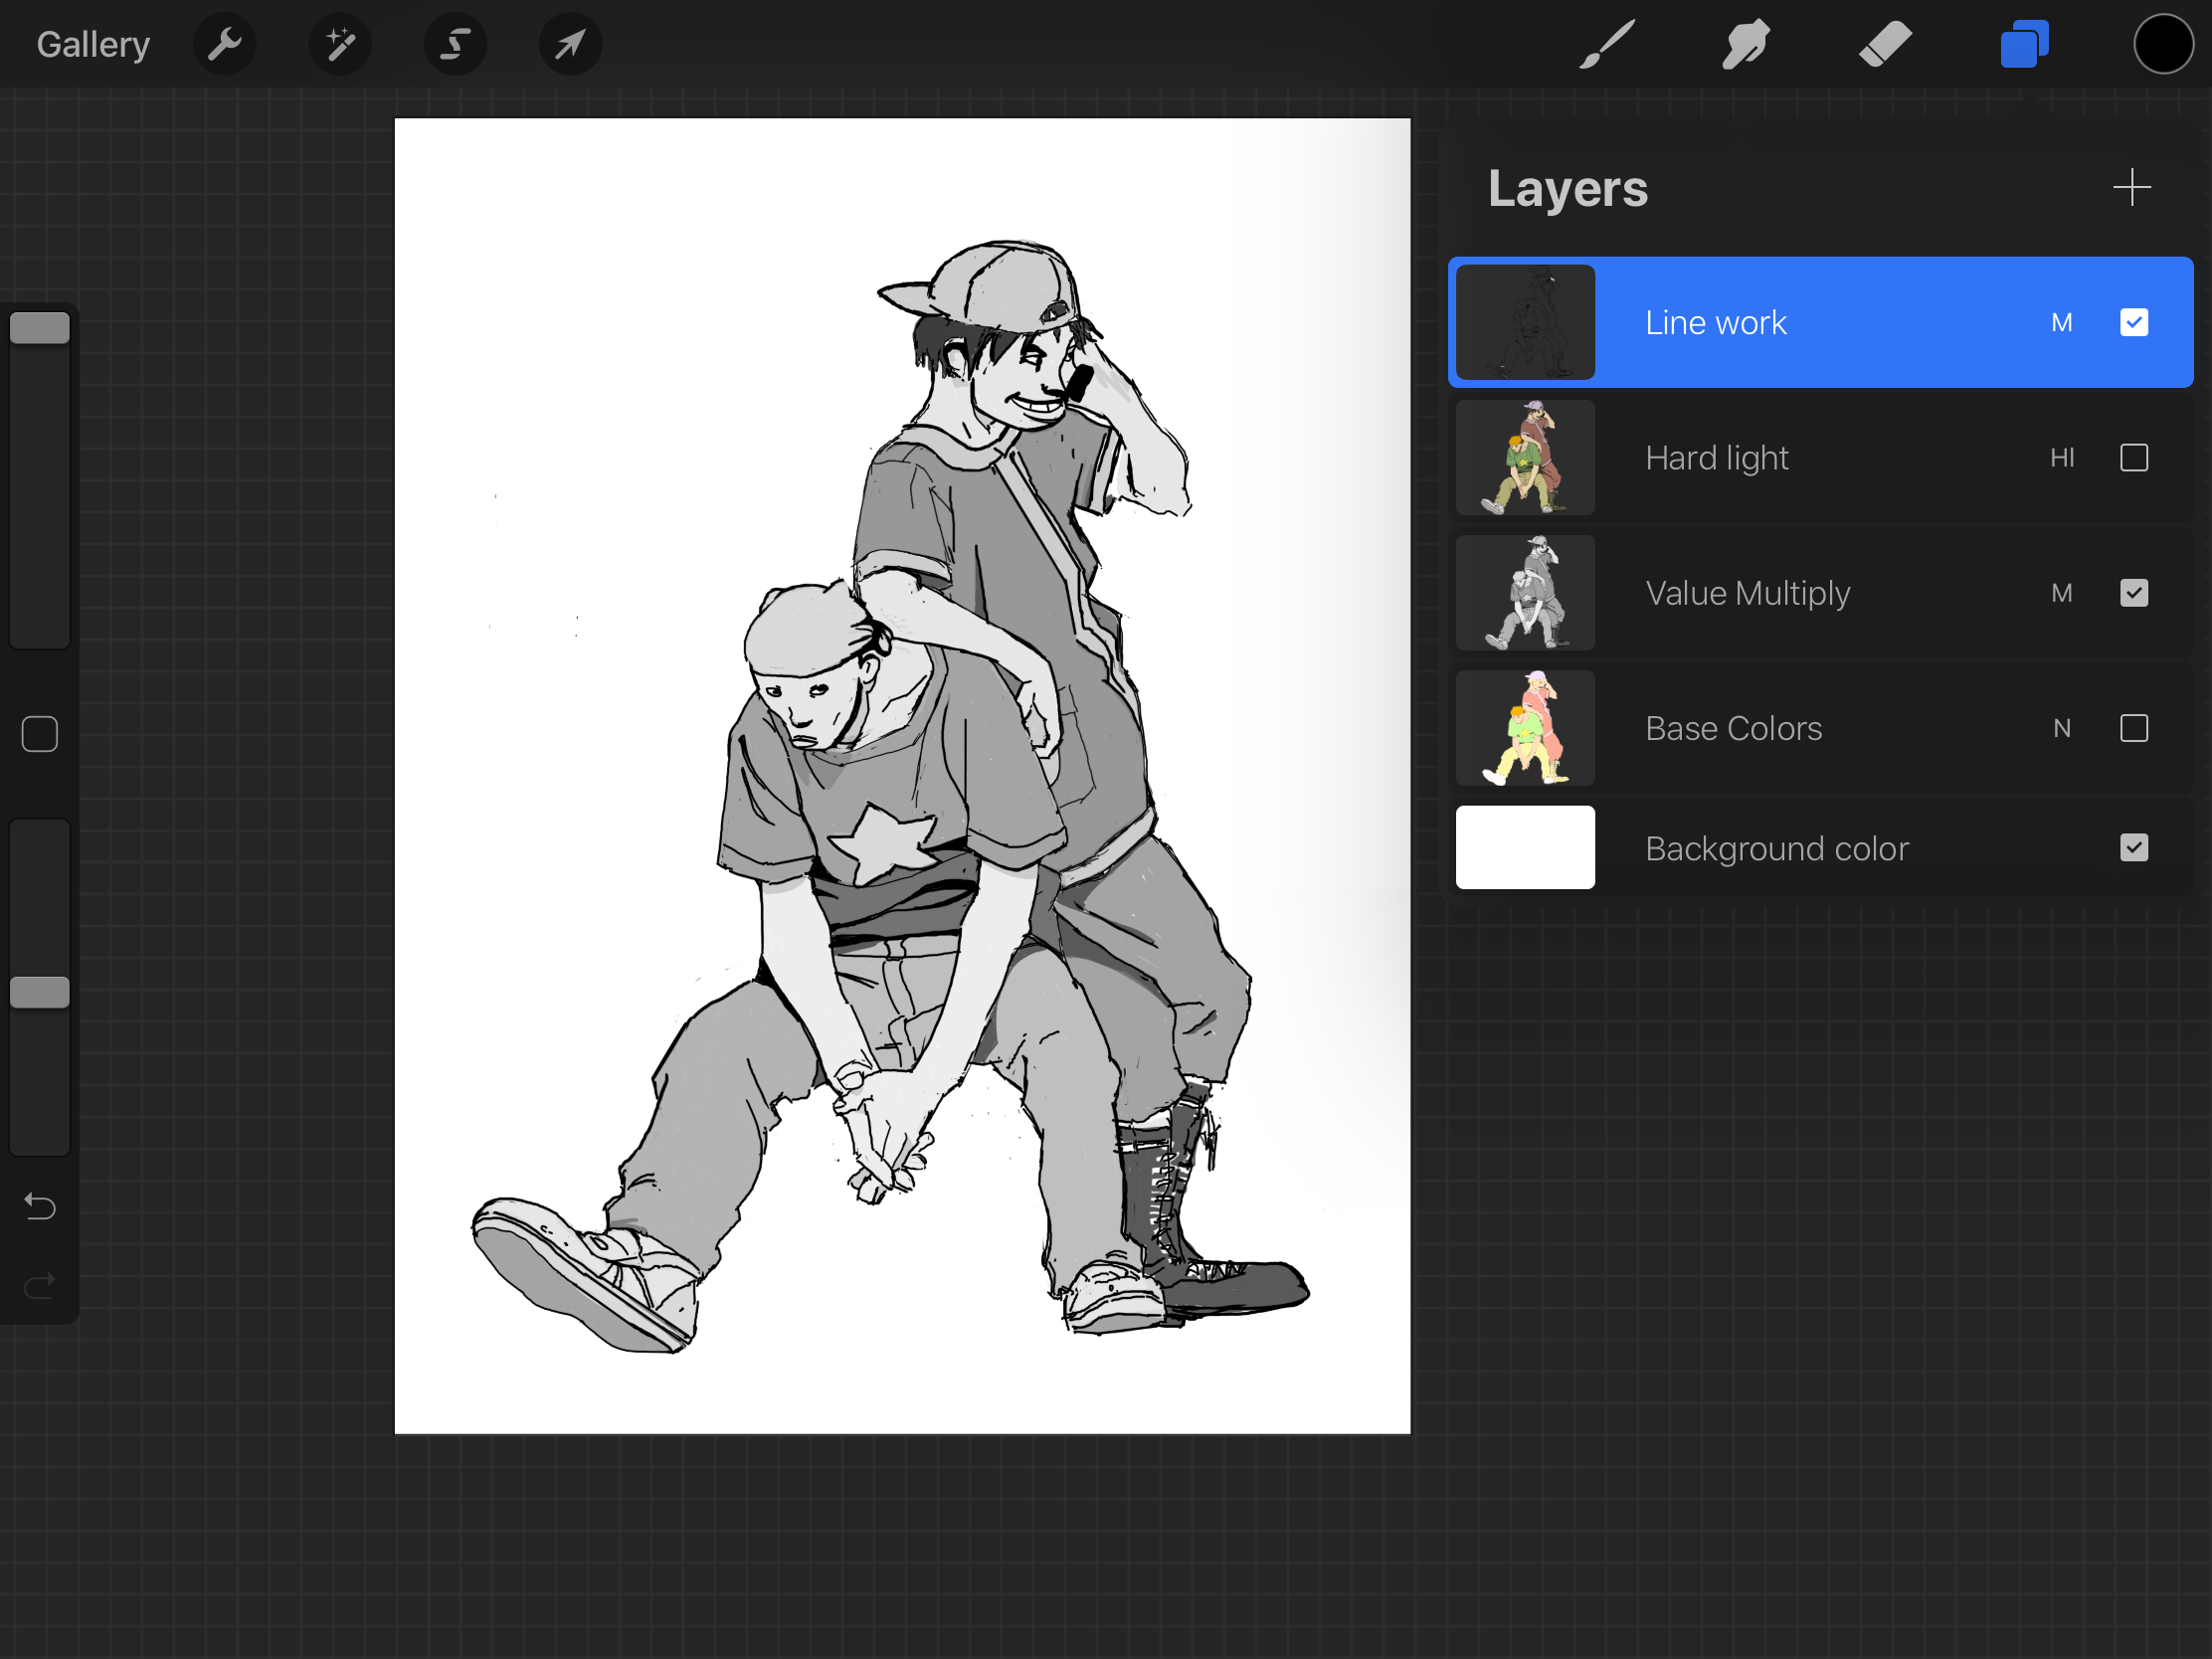This screenshot has height=1659, width=2212.
Task: Return to the Gallery
Action: 93,44
